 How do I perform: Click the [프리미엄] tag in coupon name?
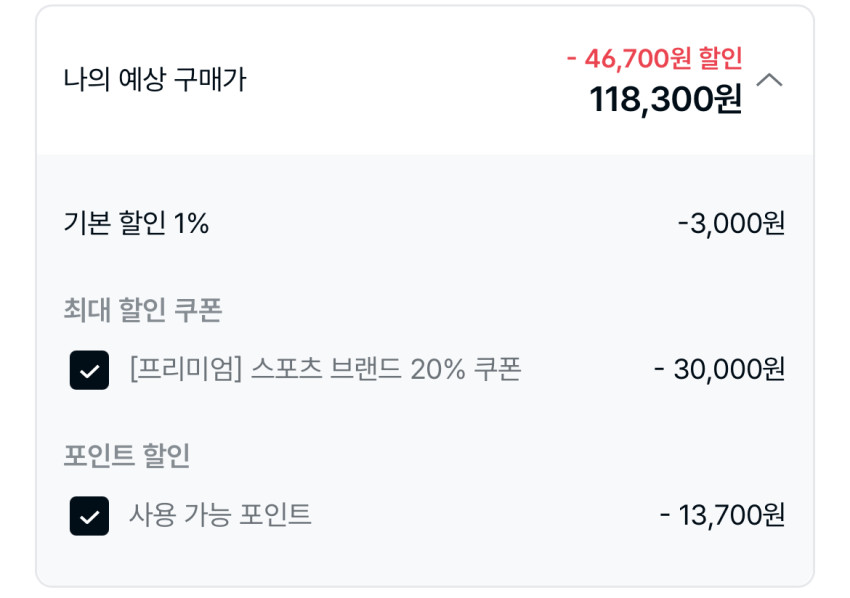click(186, 369)
